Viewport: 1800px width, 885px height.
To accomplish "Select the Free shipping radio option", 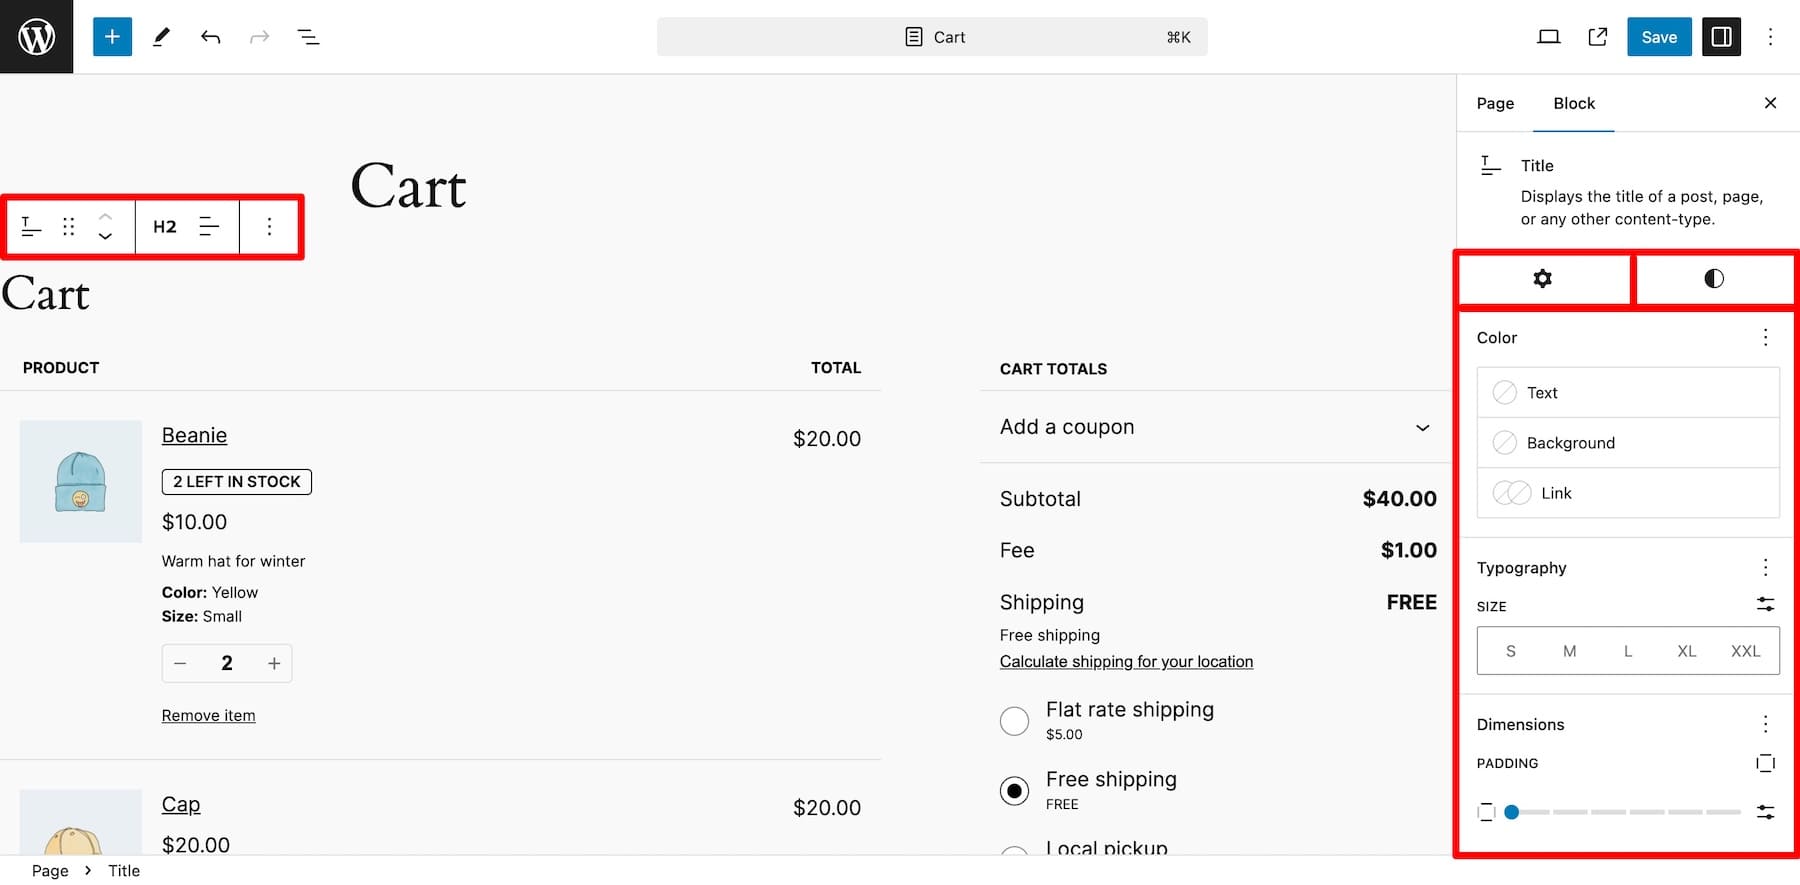I will point(1014,791).
